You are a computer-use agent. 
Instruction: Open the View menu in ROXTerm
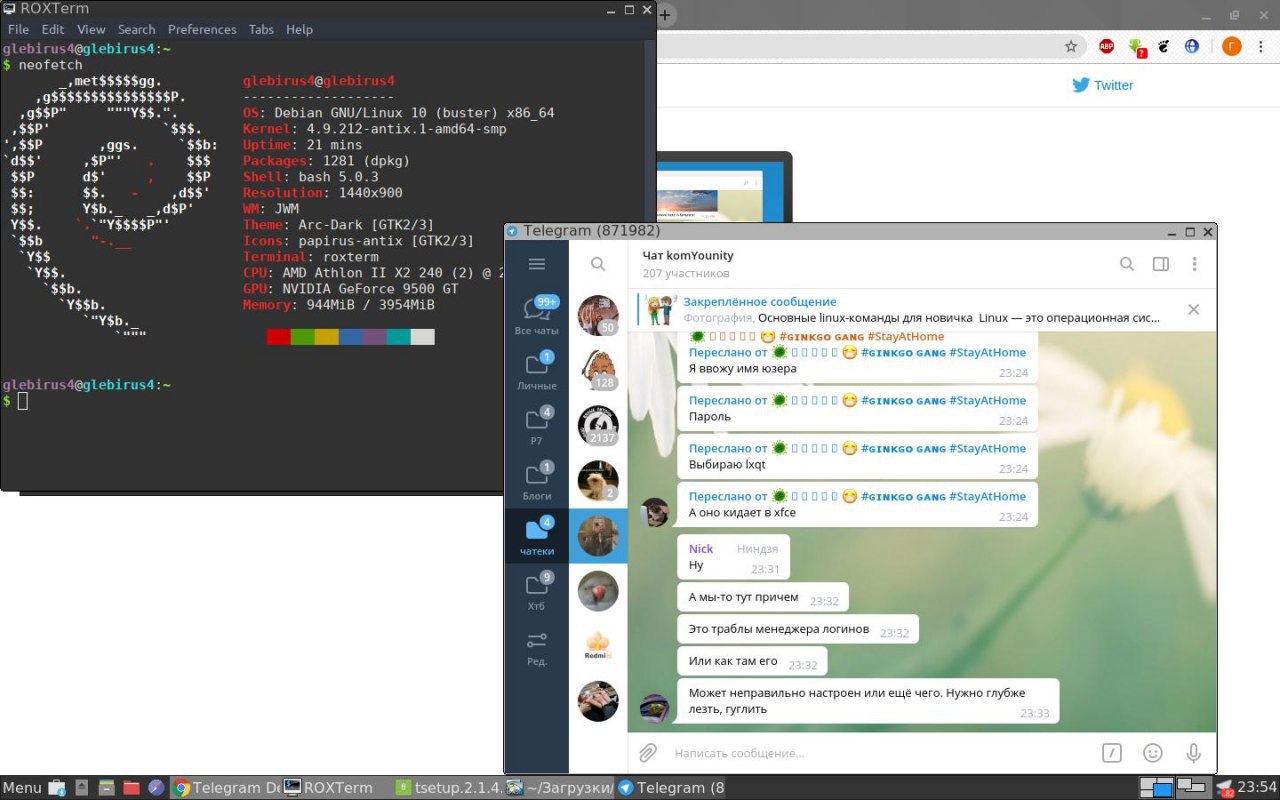91,29
